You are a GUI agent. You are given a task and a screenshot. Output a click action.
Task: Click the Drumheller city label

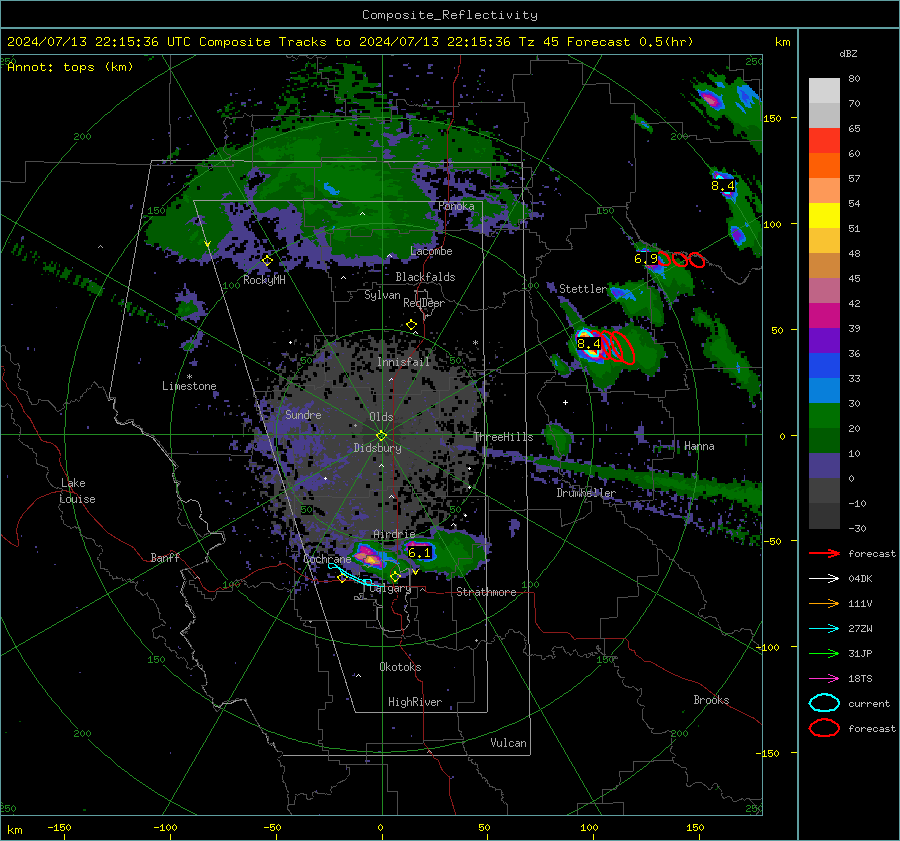(x=586, y=493)
